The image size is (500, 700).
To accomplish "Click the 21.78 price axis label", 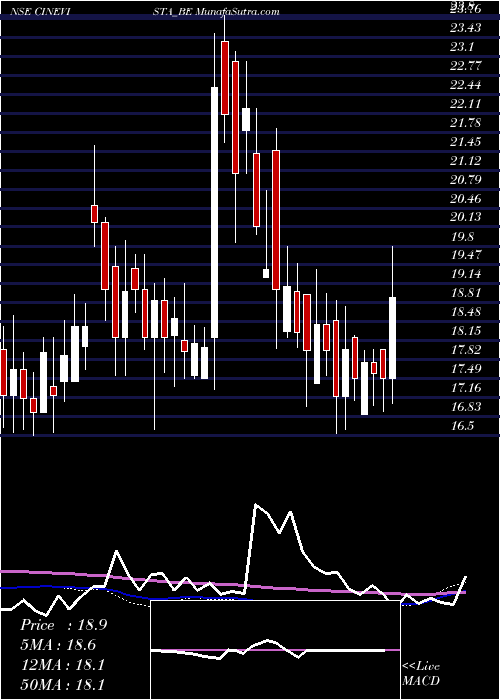I will [x=466, y=123].
